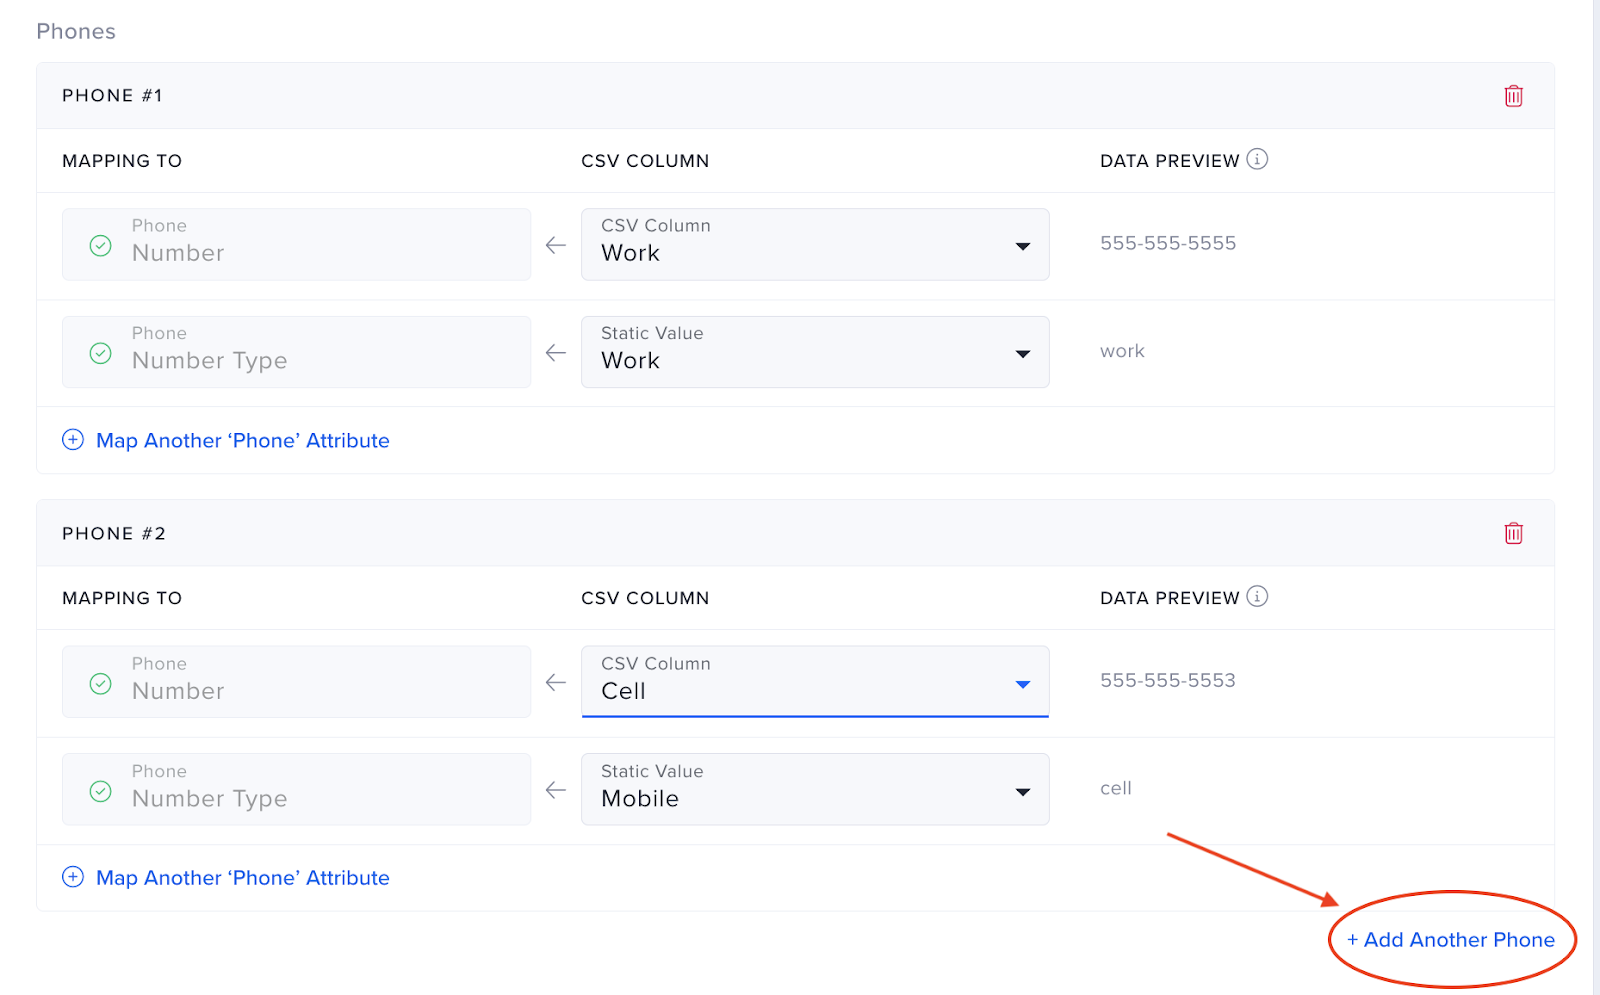Viewport: 1600px width, 995px height.
Task: Click the green checkmark beside Phone Number Type
Action: 100,352
